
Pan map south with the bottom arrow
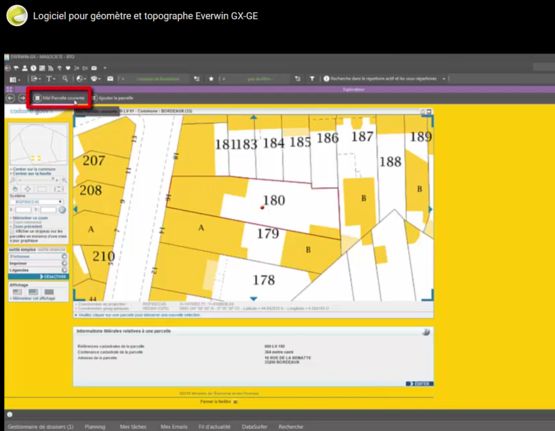tap(253, 299)
